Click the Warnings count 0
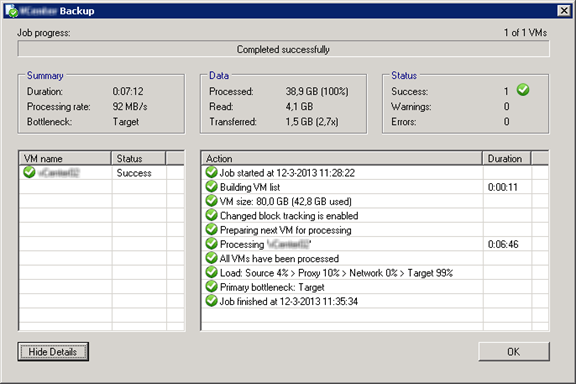 [x=506, y=107]
